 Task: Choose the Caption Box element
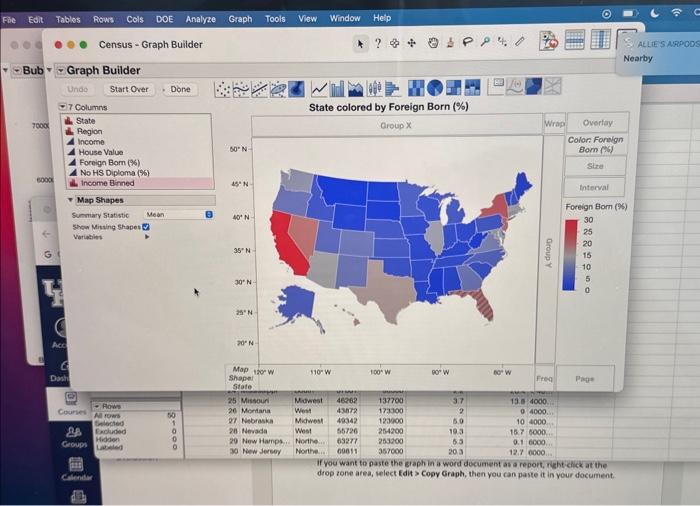point(496,86)
